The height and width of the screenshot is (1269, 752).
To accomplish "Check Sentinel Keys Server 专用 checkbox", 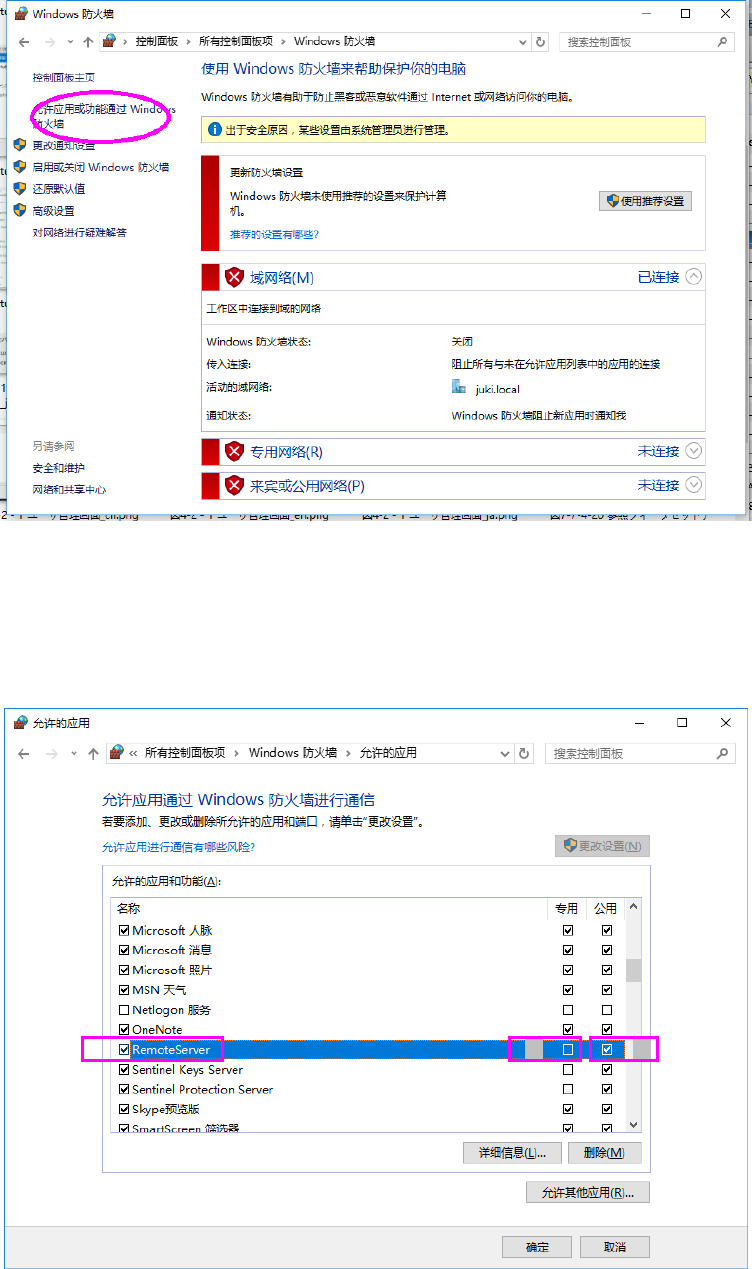I will point(568,1070).
